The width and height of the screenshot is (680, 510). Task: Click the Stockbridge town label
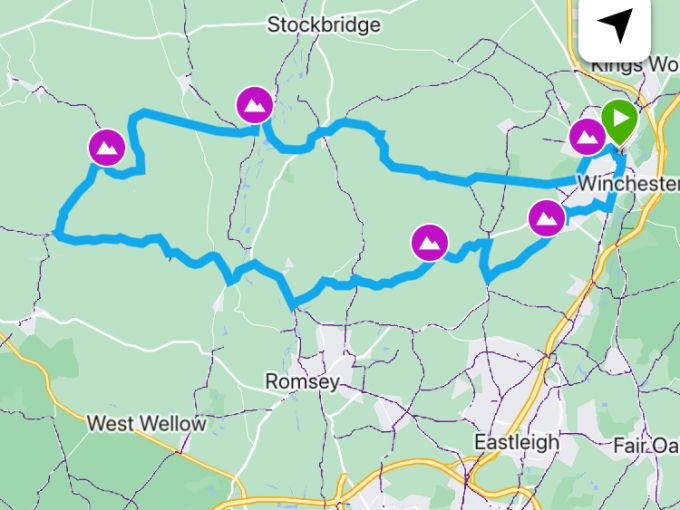(324, 25)
